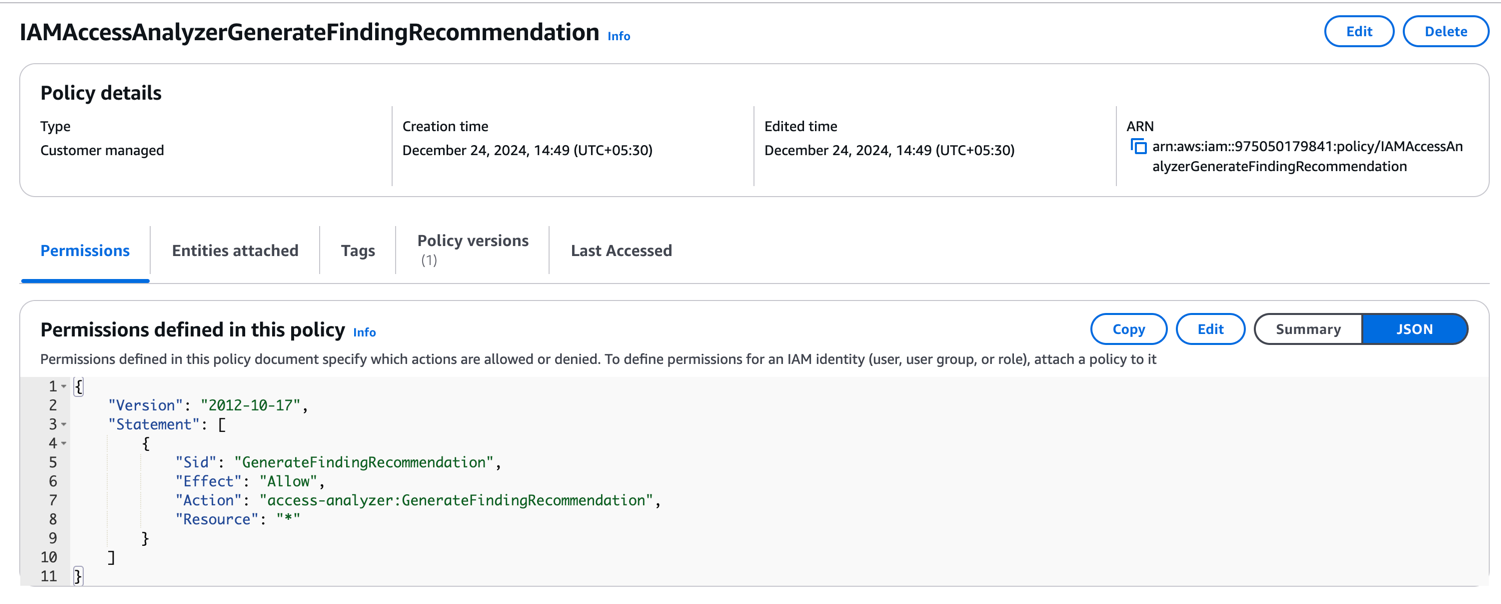The width and height of the screenshot is (1501, 604).
Task: Click the "Customer managed" type value
Action: (102, 150)
